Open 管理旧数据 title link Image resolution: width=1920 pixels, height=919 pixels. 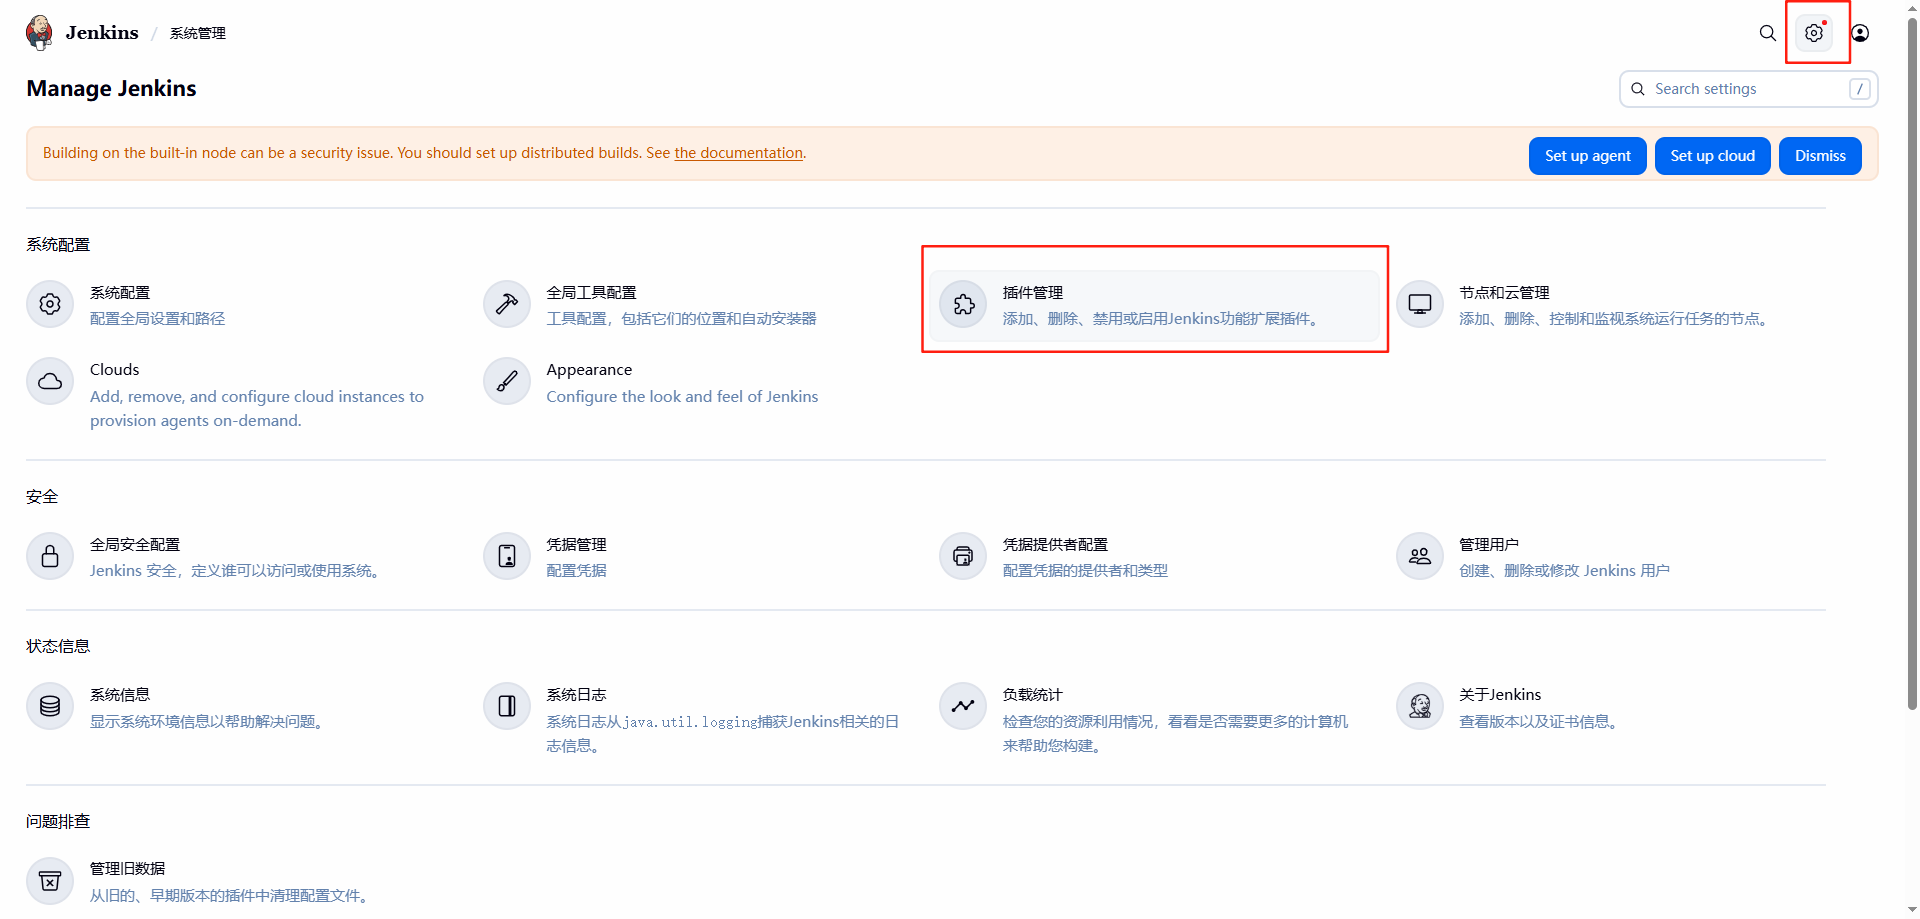point(128,869)
